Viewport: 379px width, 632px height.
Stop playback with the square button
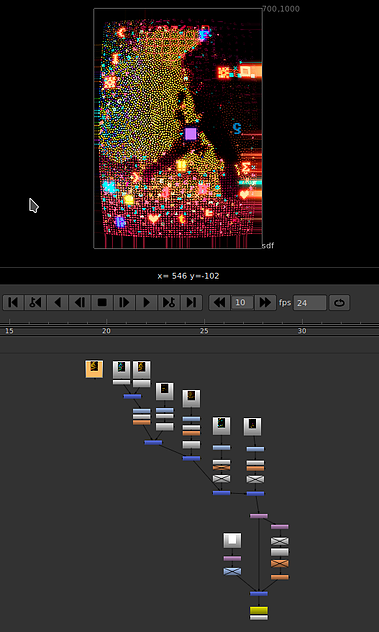click(102, 302)
